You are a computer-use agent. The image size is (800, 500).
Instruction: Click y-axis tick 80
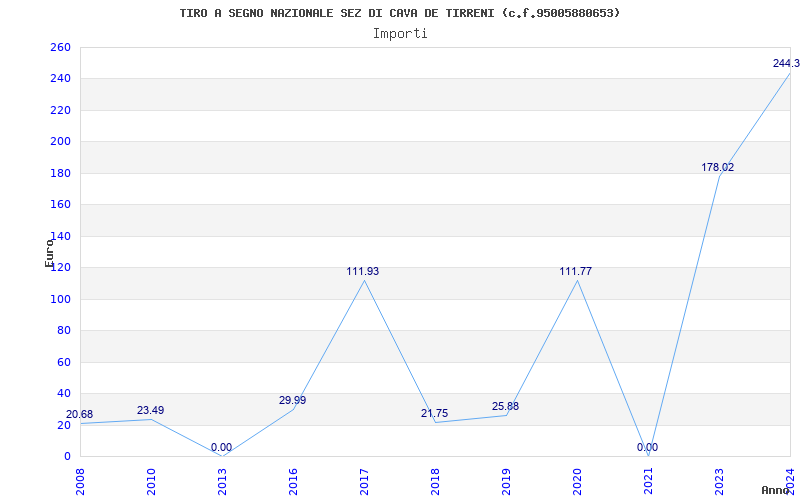(64, 330)
